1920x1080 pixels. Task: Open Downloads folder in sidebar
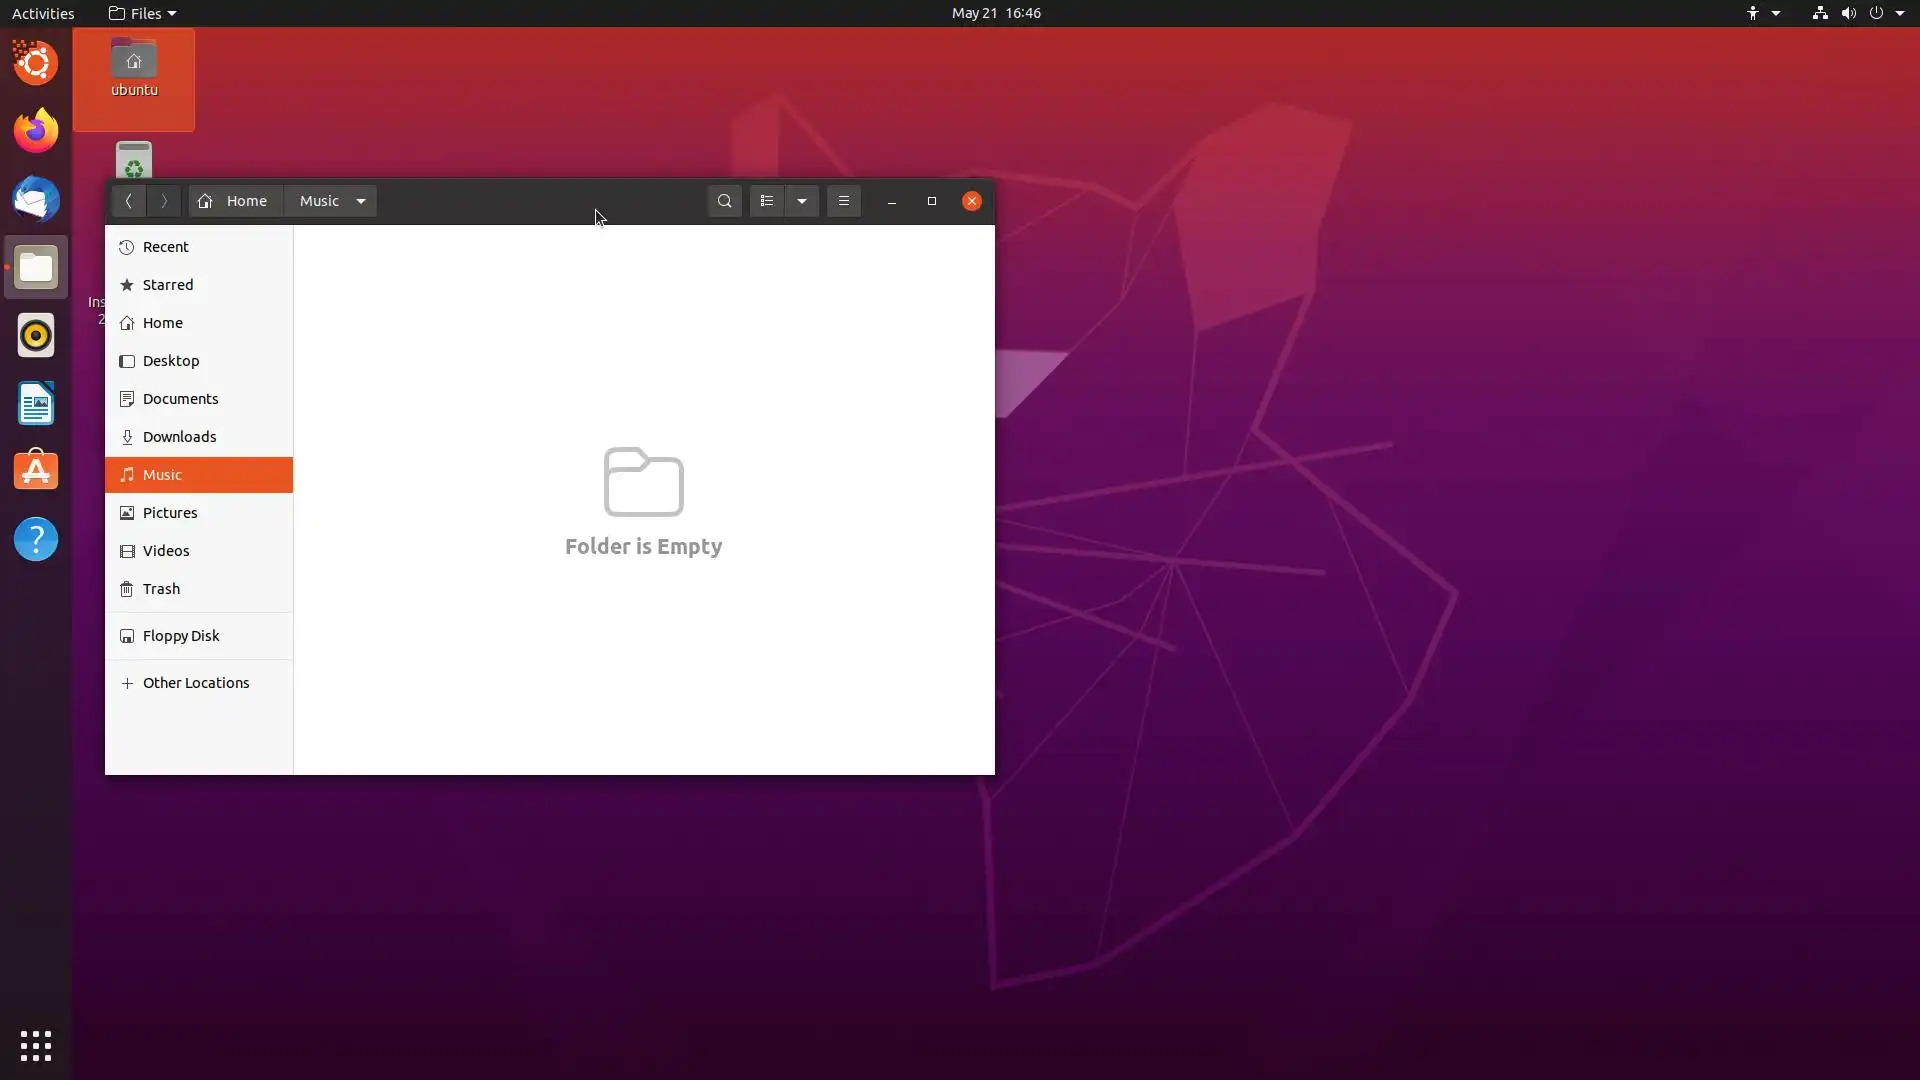click(x=179, y=437)
